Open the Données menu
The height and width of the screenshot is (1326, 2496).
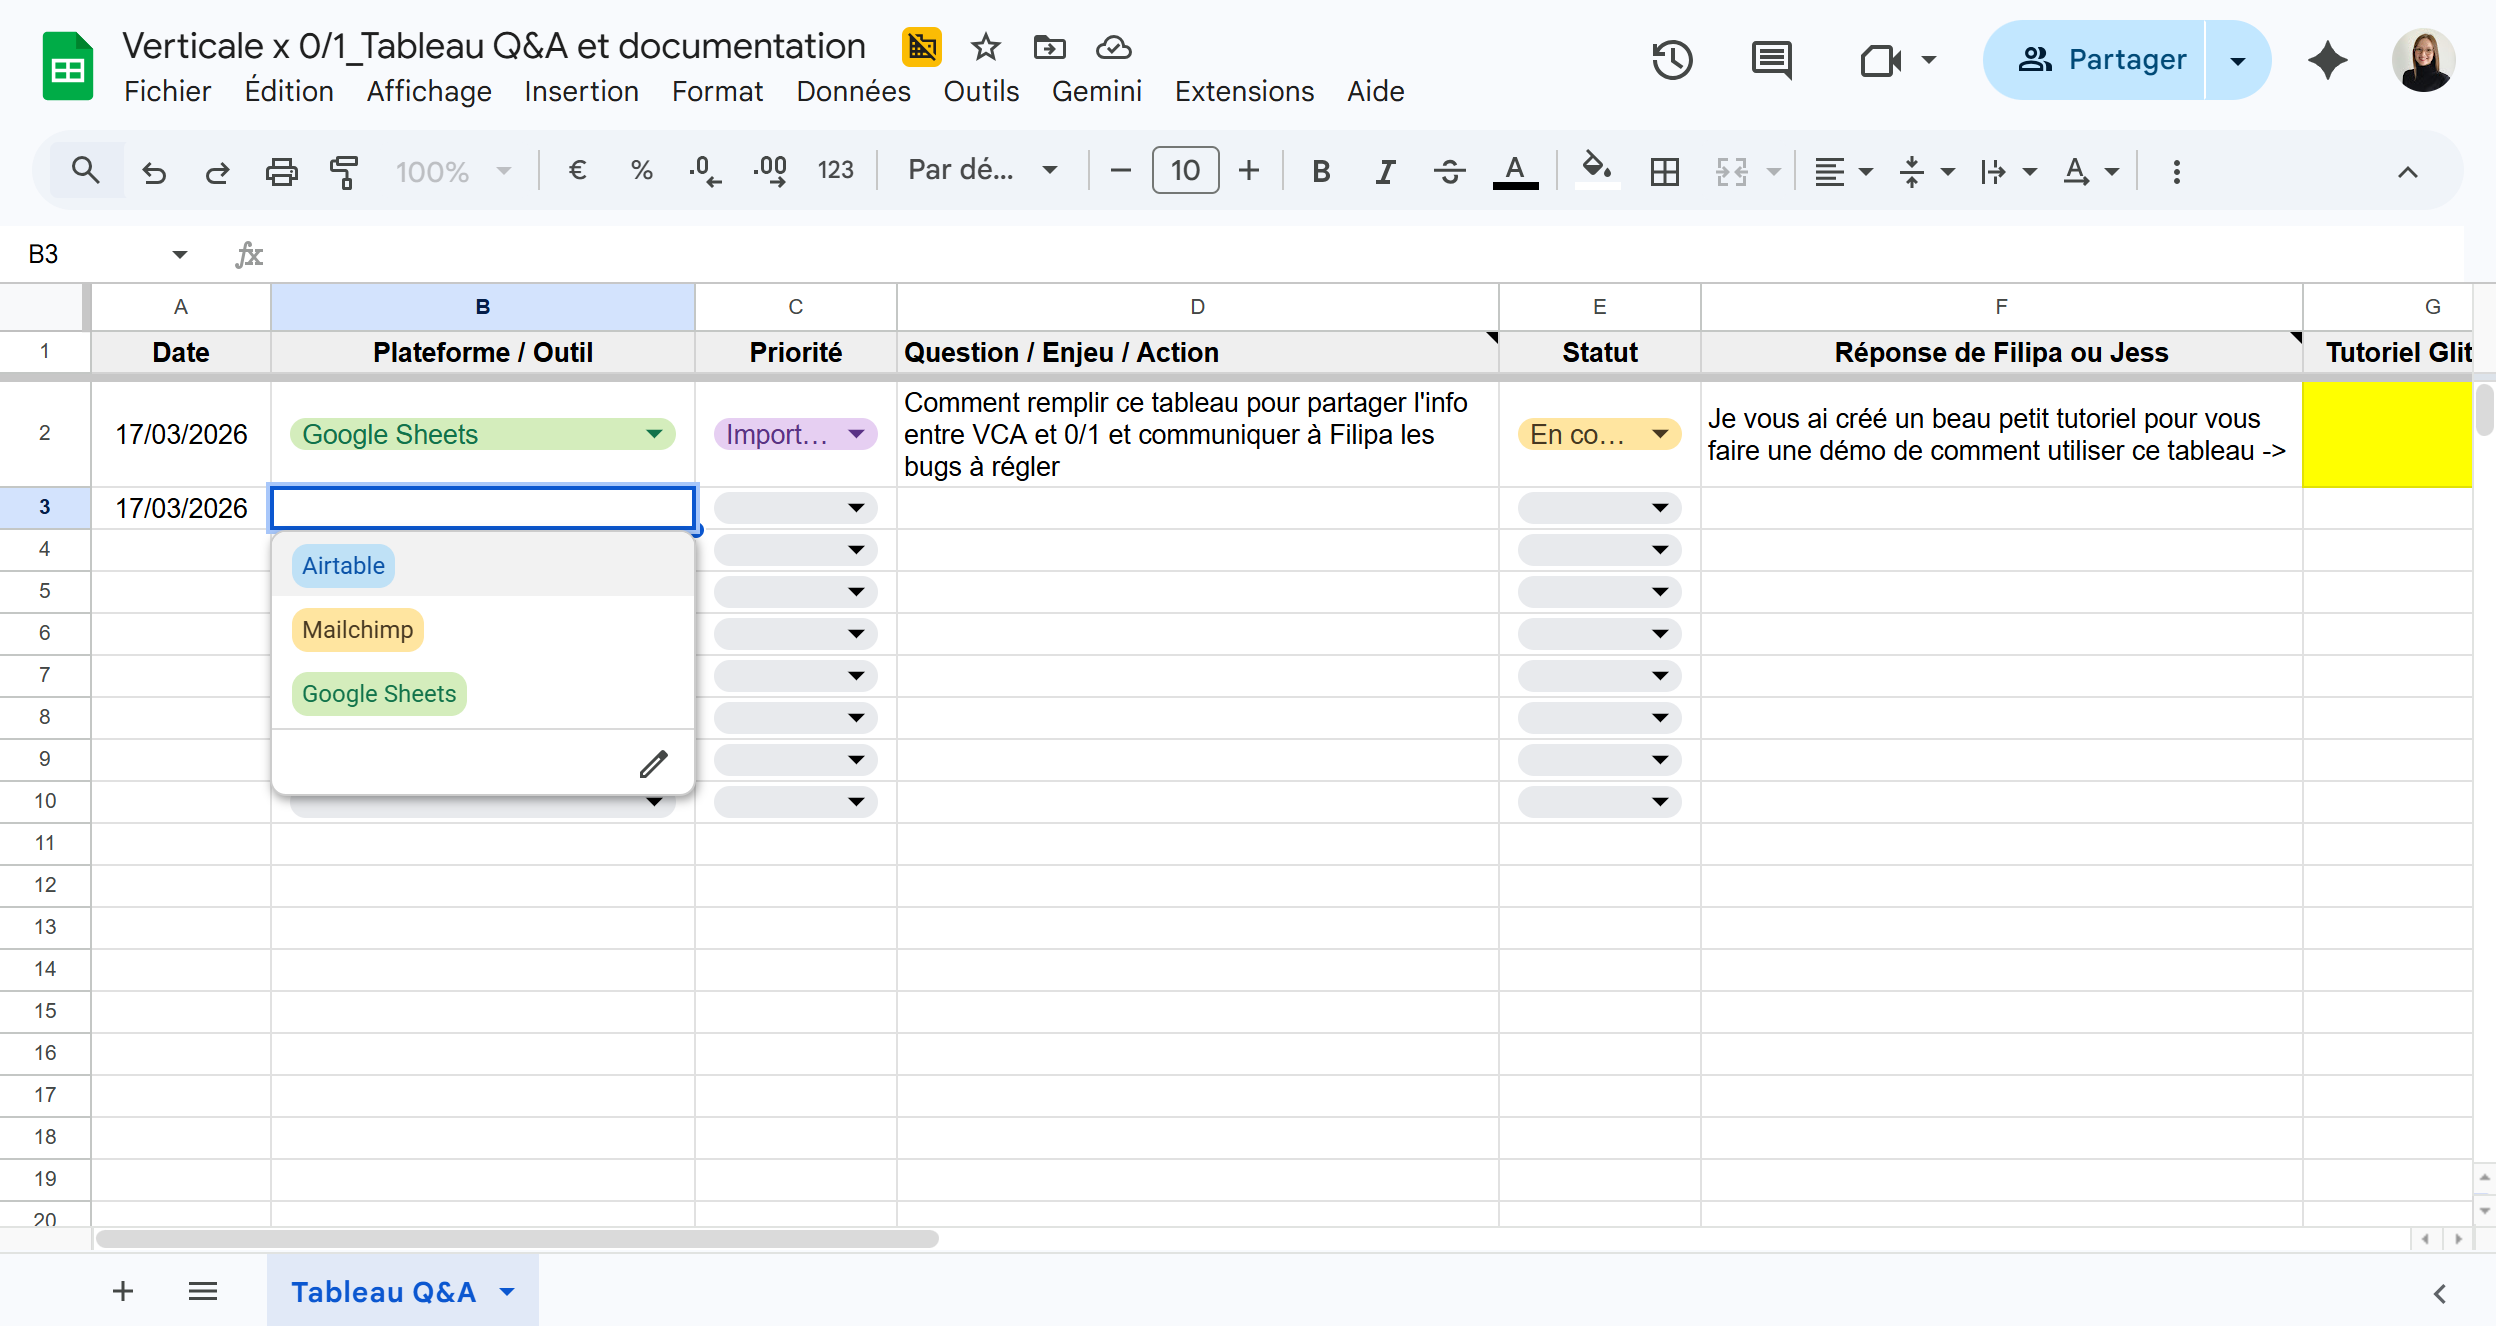[853, 91]
